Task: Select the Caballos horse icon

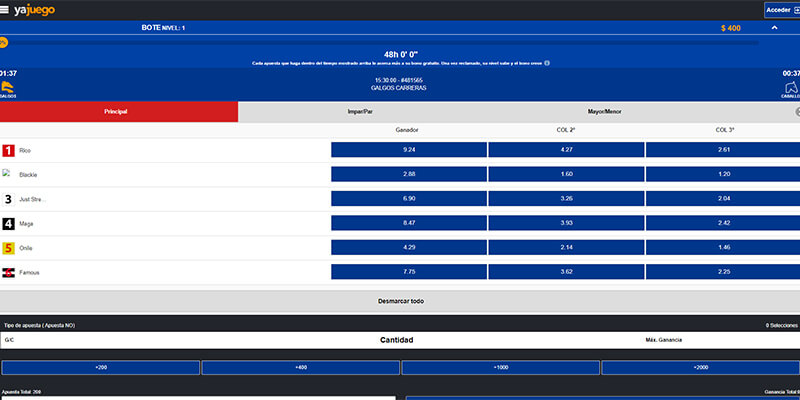Action: [x=791, y=90]
